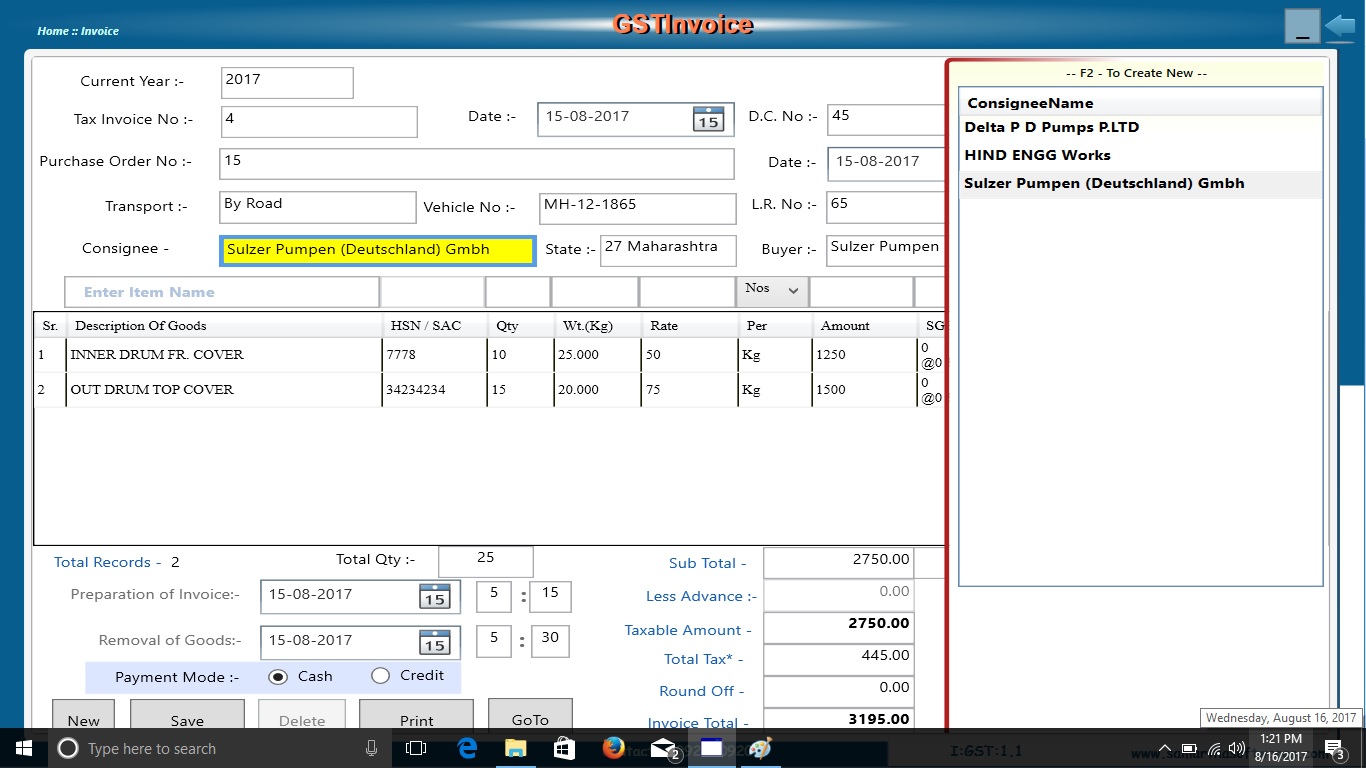Click the Windows taskbar search box
1366x768 pixels.
coord(218,748)
